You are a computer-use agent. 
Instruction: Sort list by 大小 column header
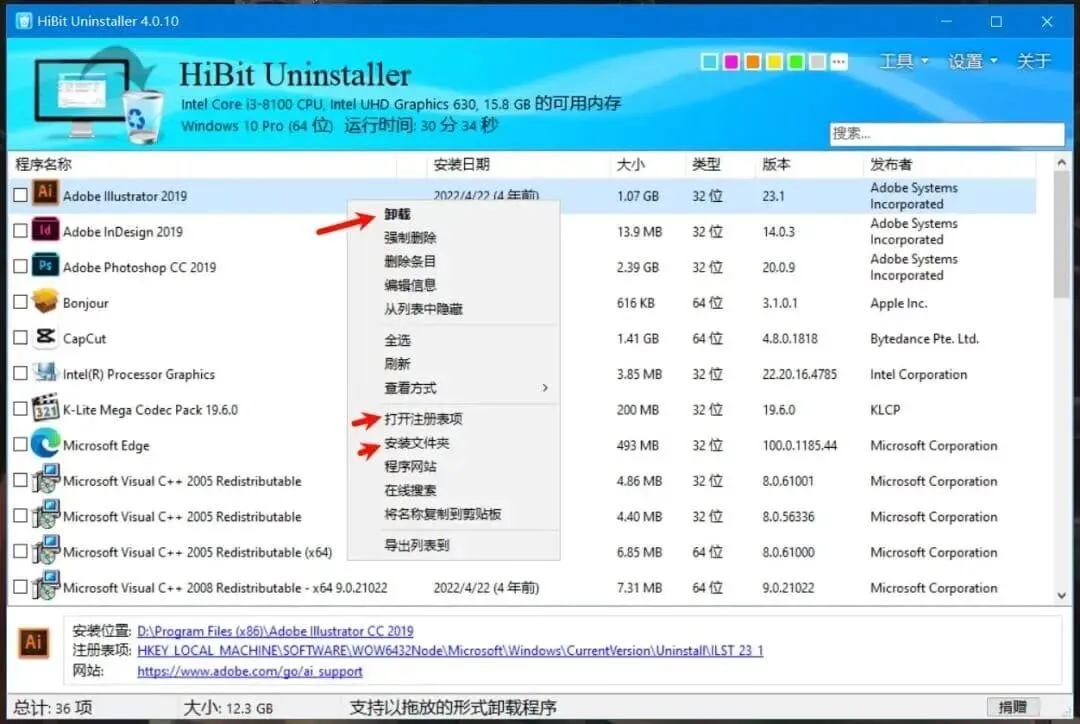click(x=630, y=164)
